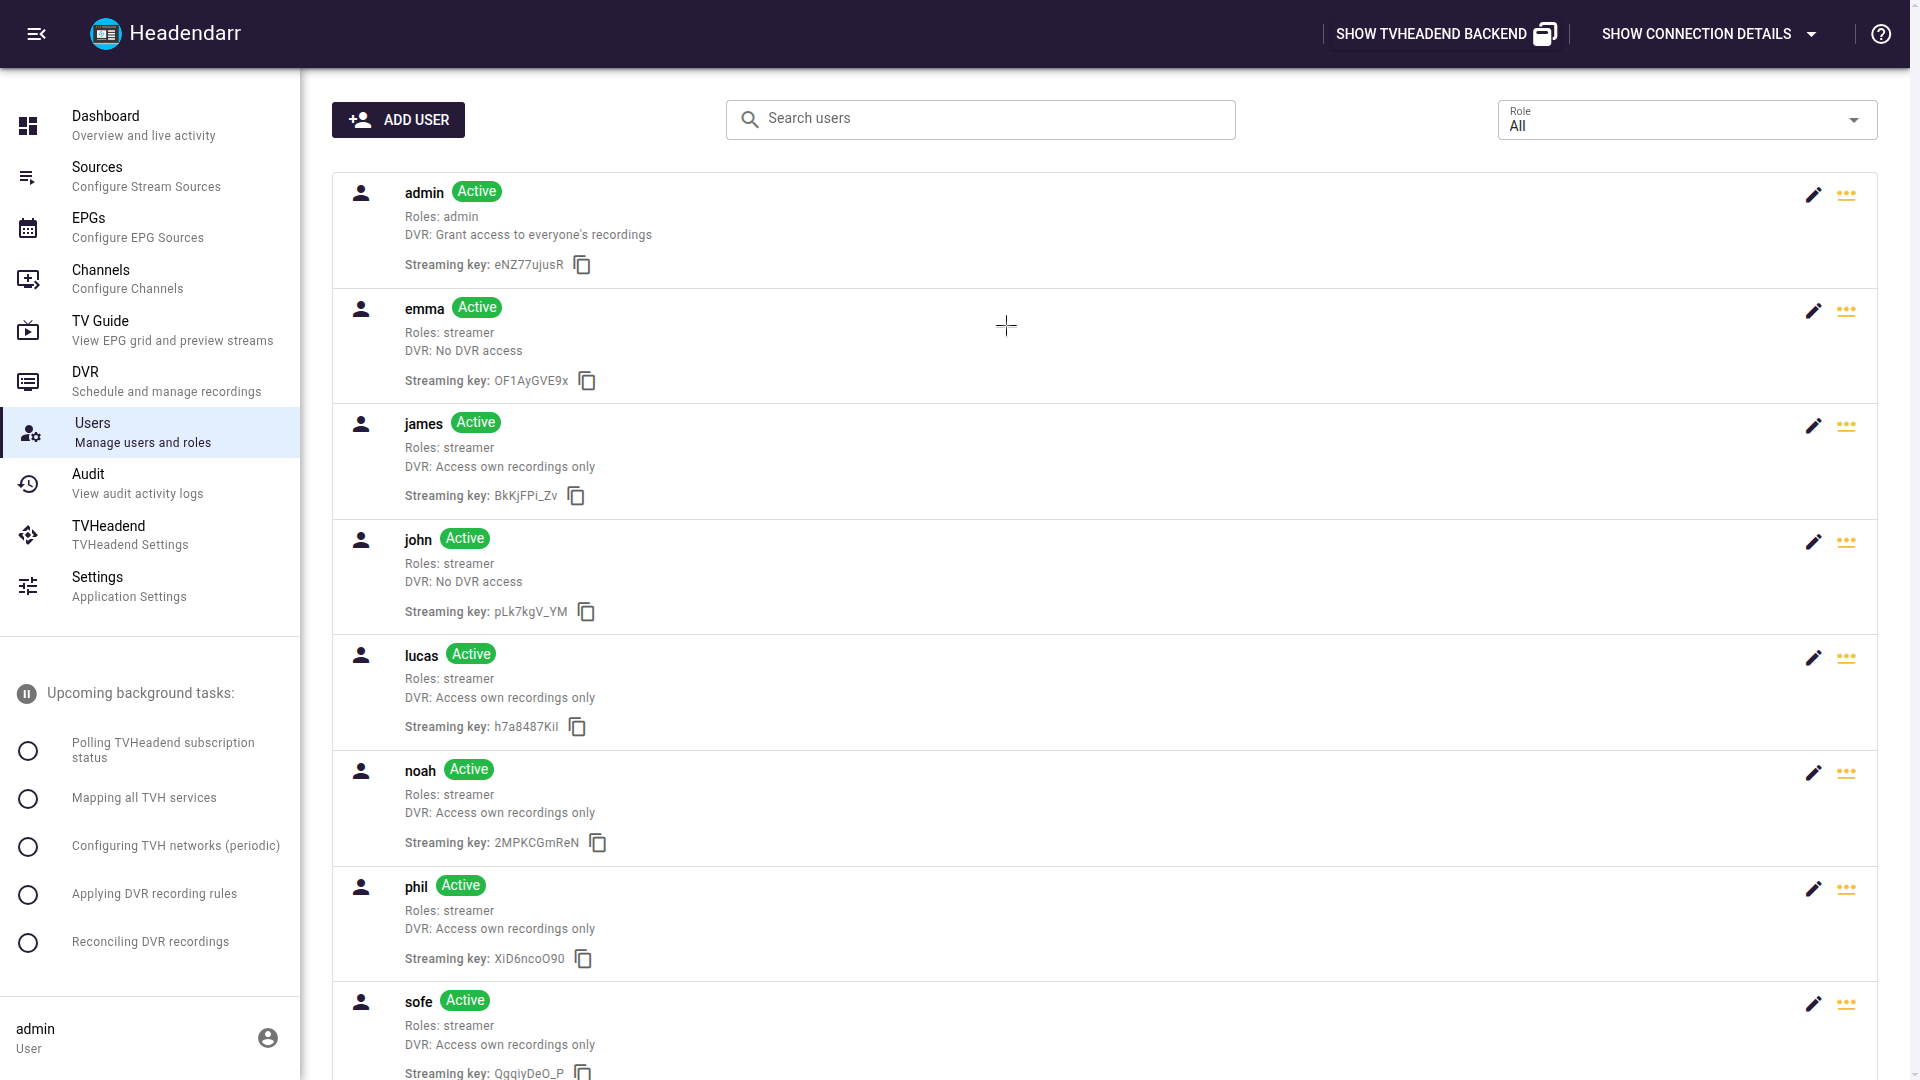Viewport: 1920px width, 1080px height.
Task: Open Application Settings from the sidebar
Action: (97, 586)
